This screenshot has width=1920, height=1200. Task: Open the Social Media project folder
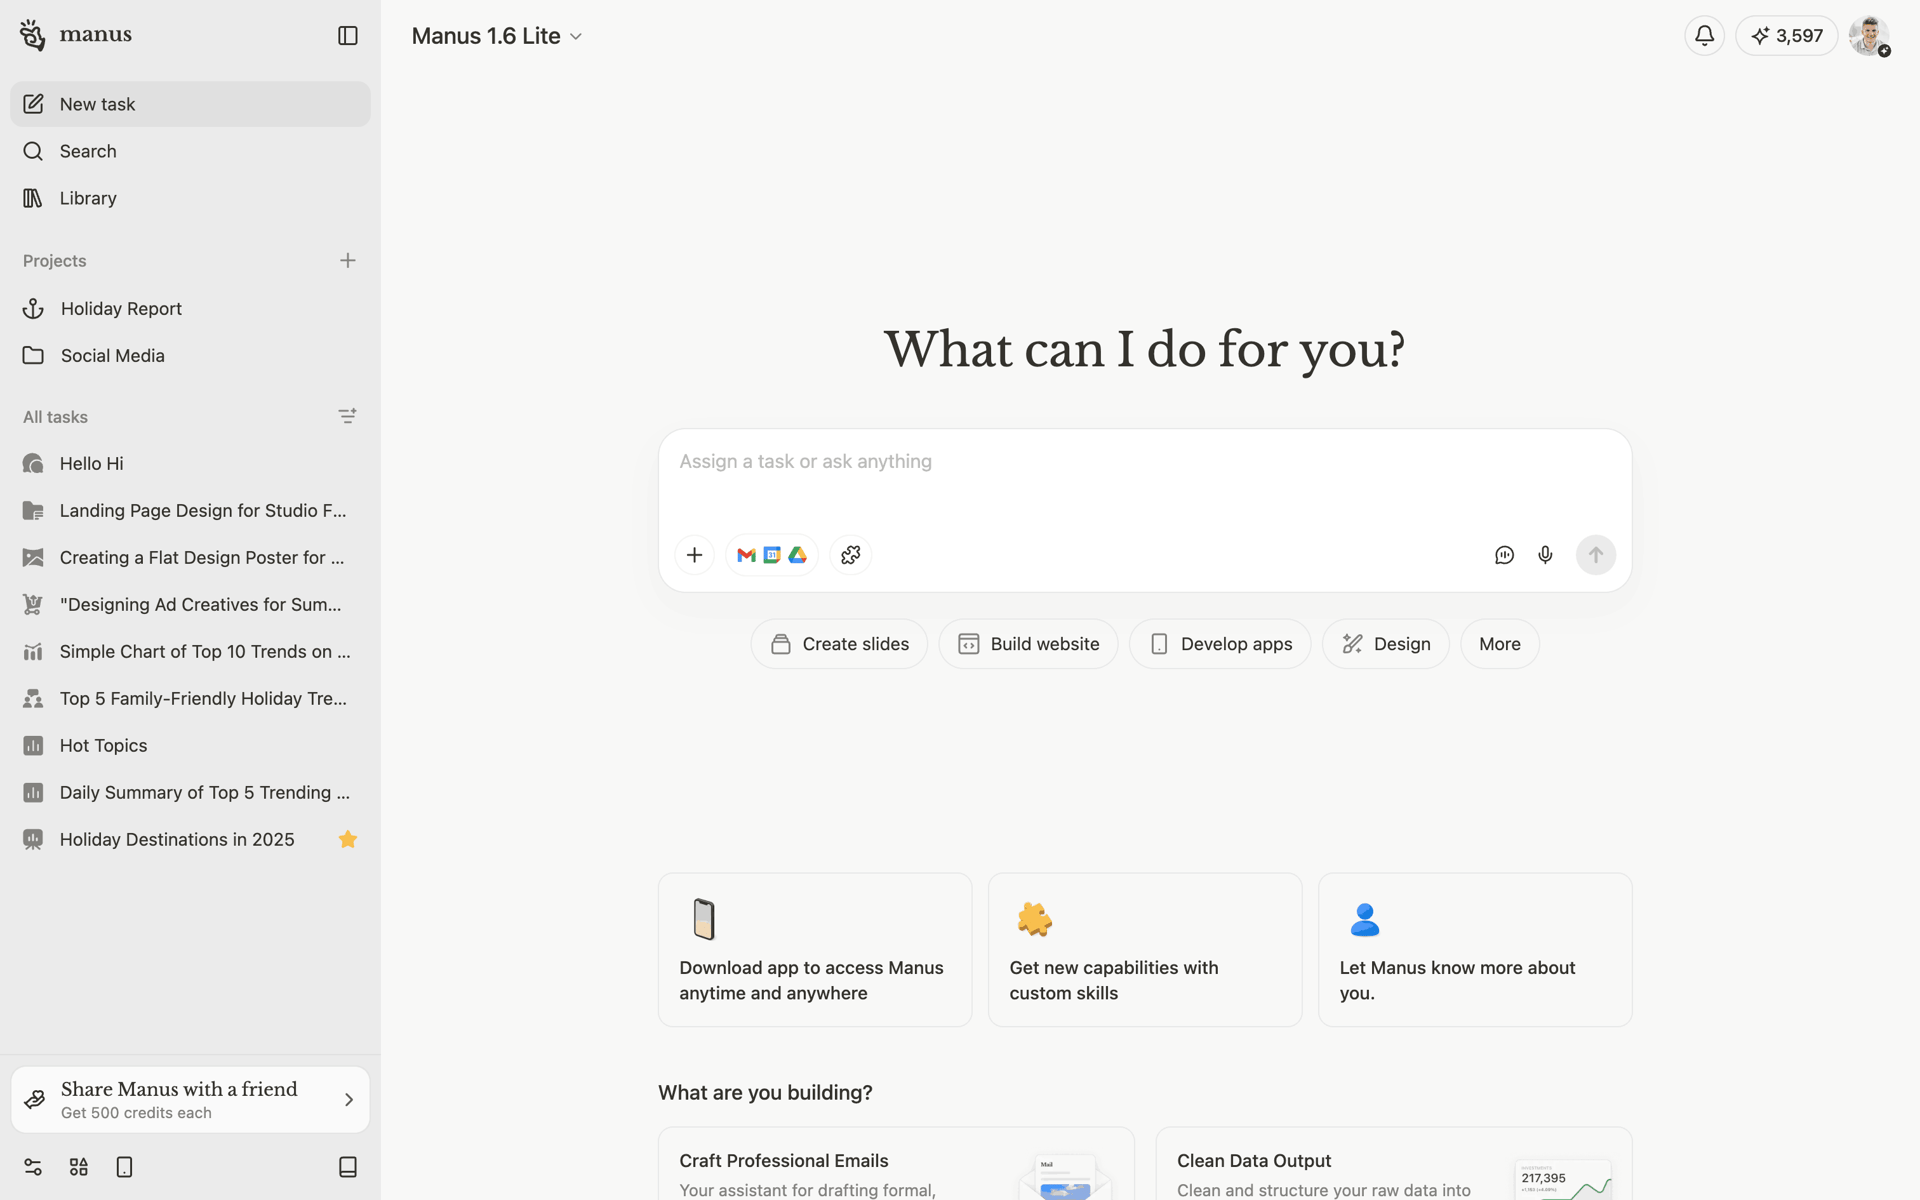(x=190, y=356)
